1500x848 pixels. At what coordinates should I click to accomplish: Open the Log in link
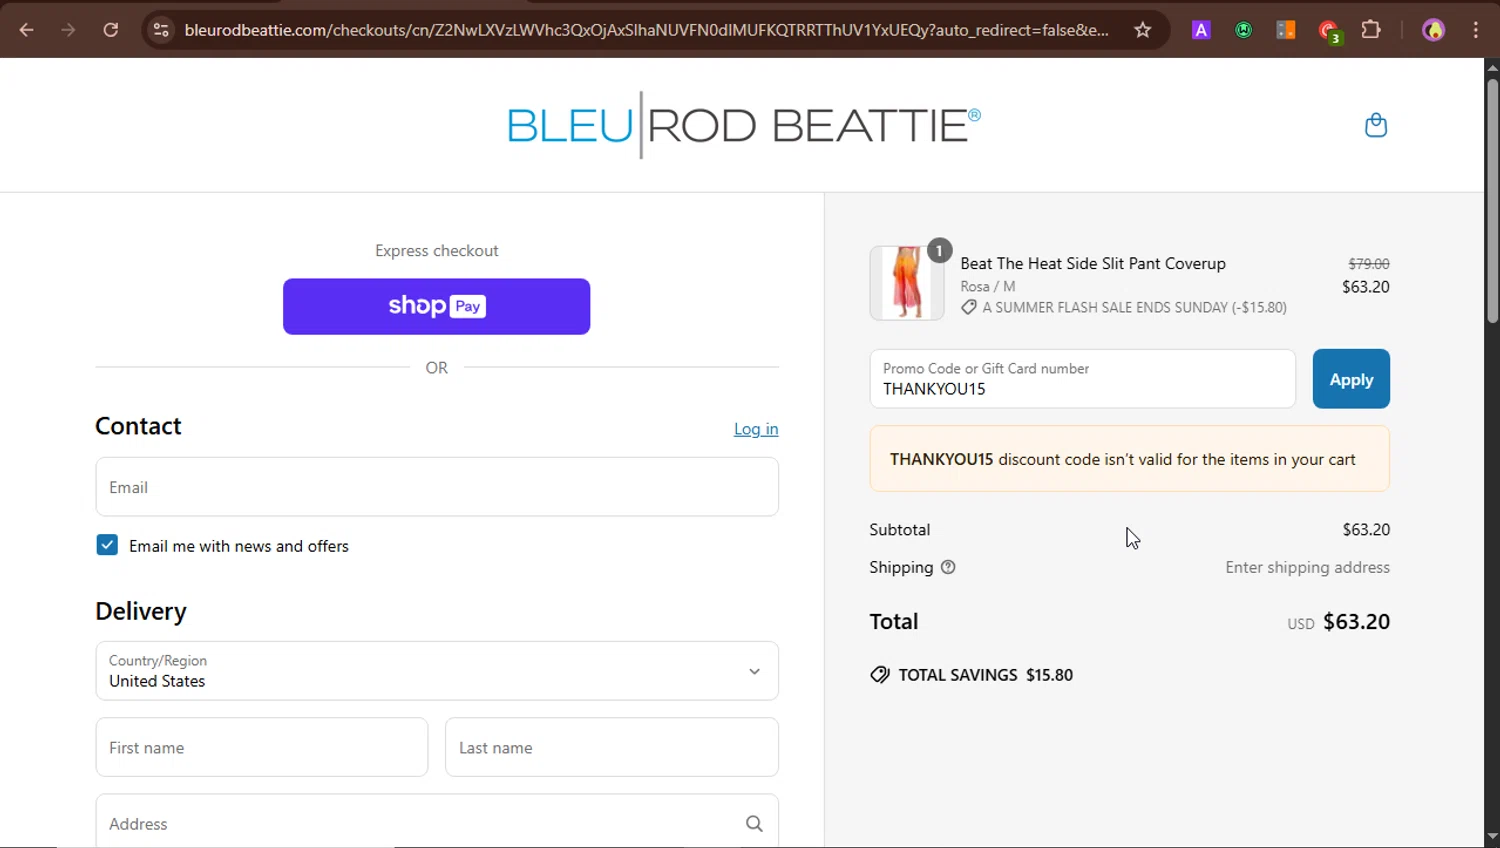[756, 429]
